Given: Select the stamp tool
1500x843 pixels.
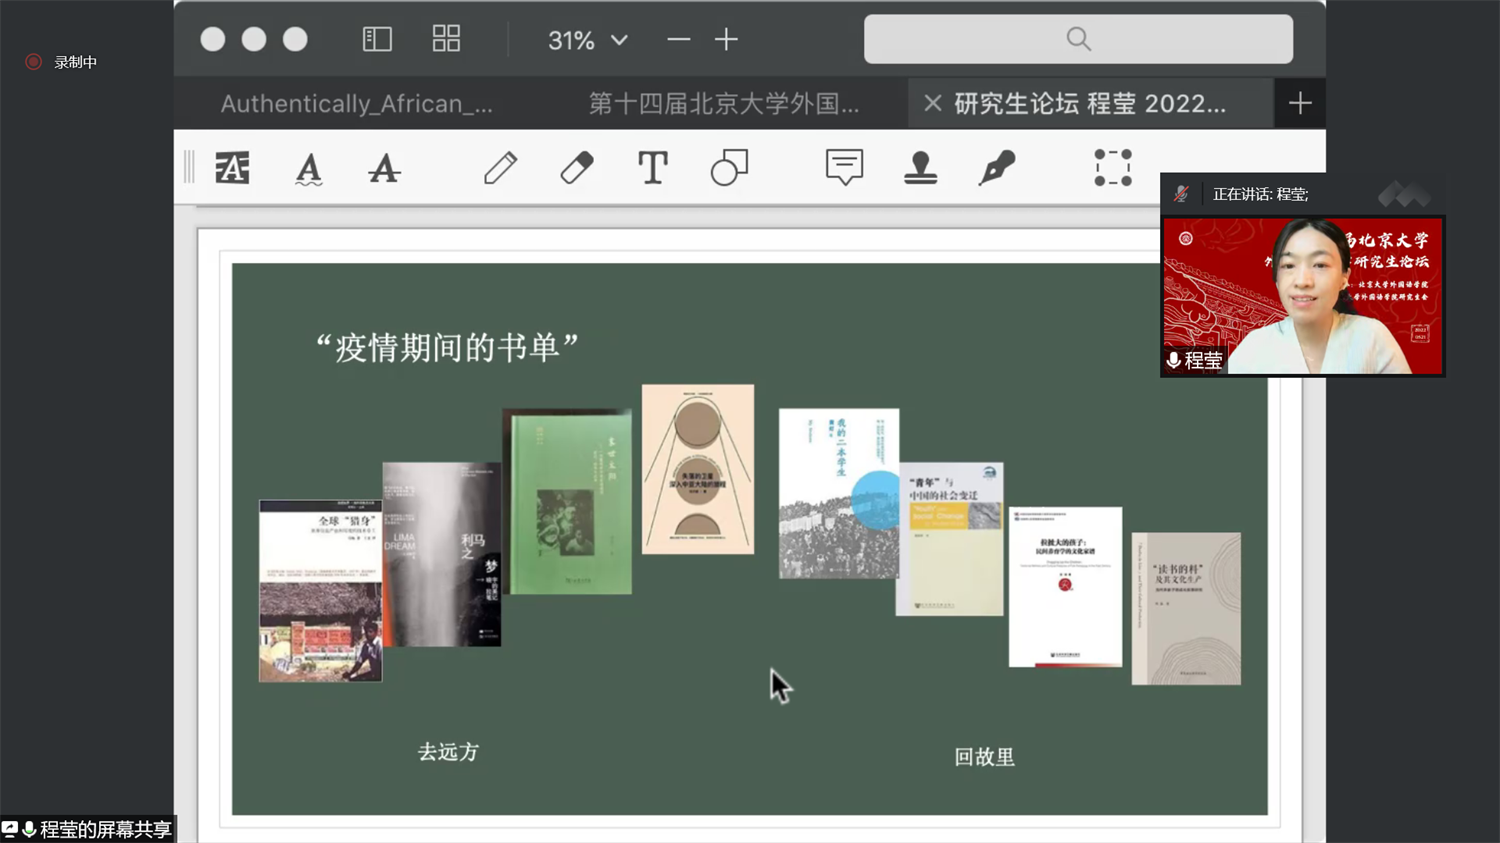Looking at the screenshot, I should [920, 168].
